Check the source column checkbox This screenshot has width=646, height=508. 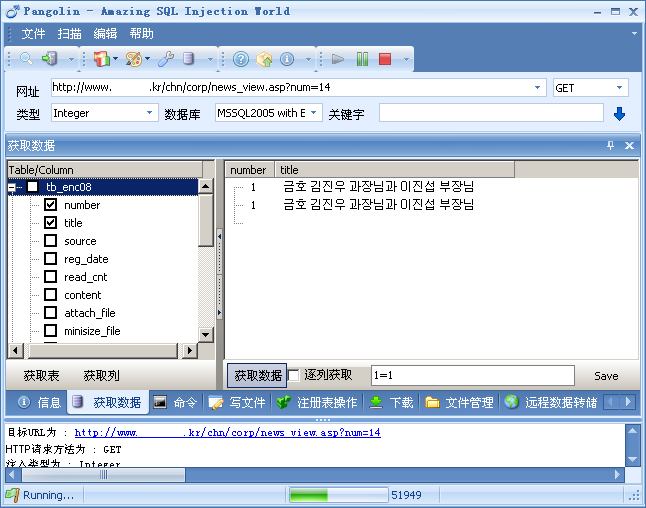pos(51,241)
